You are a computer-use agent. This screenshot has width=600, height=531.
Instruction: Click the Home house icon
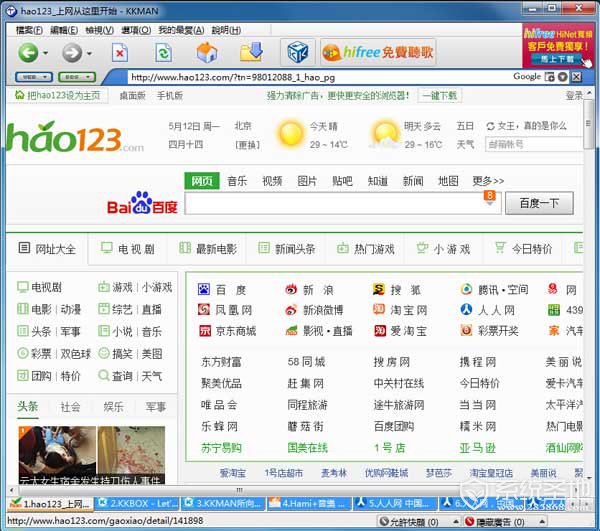click(207, 52)
